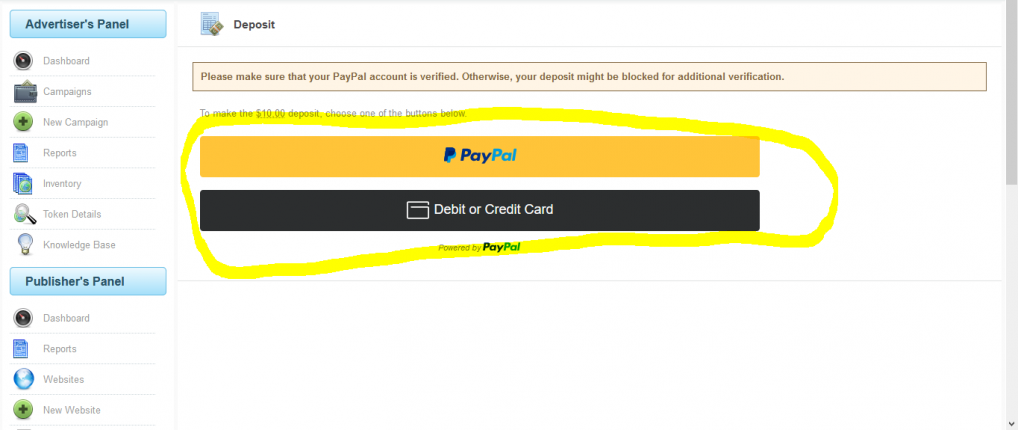Pay with the yellow PayPal button
This screenshot has height=430, width=1018.
479,157
